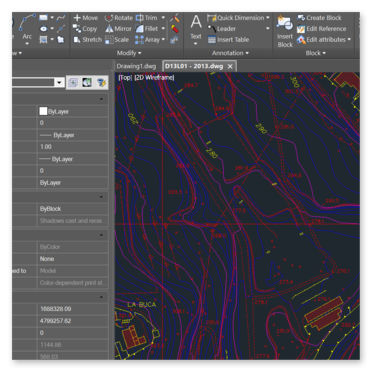The image size is (370, 370).
Task: Click Insert Table
Action: [x=228, y=40]
